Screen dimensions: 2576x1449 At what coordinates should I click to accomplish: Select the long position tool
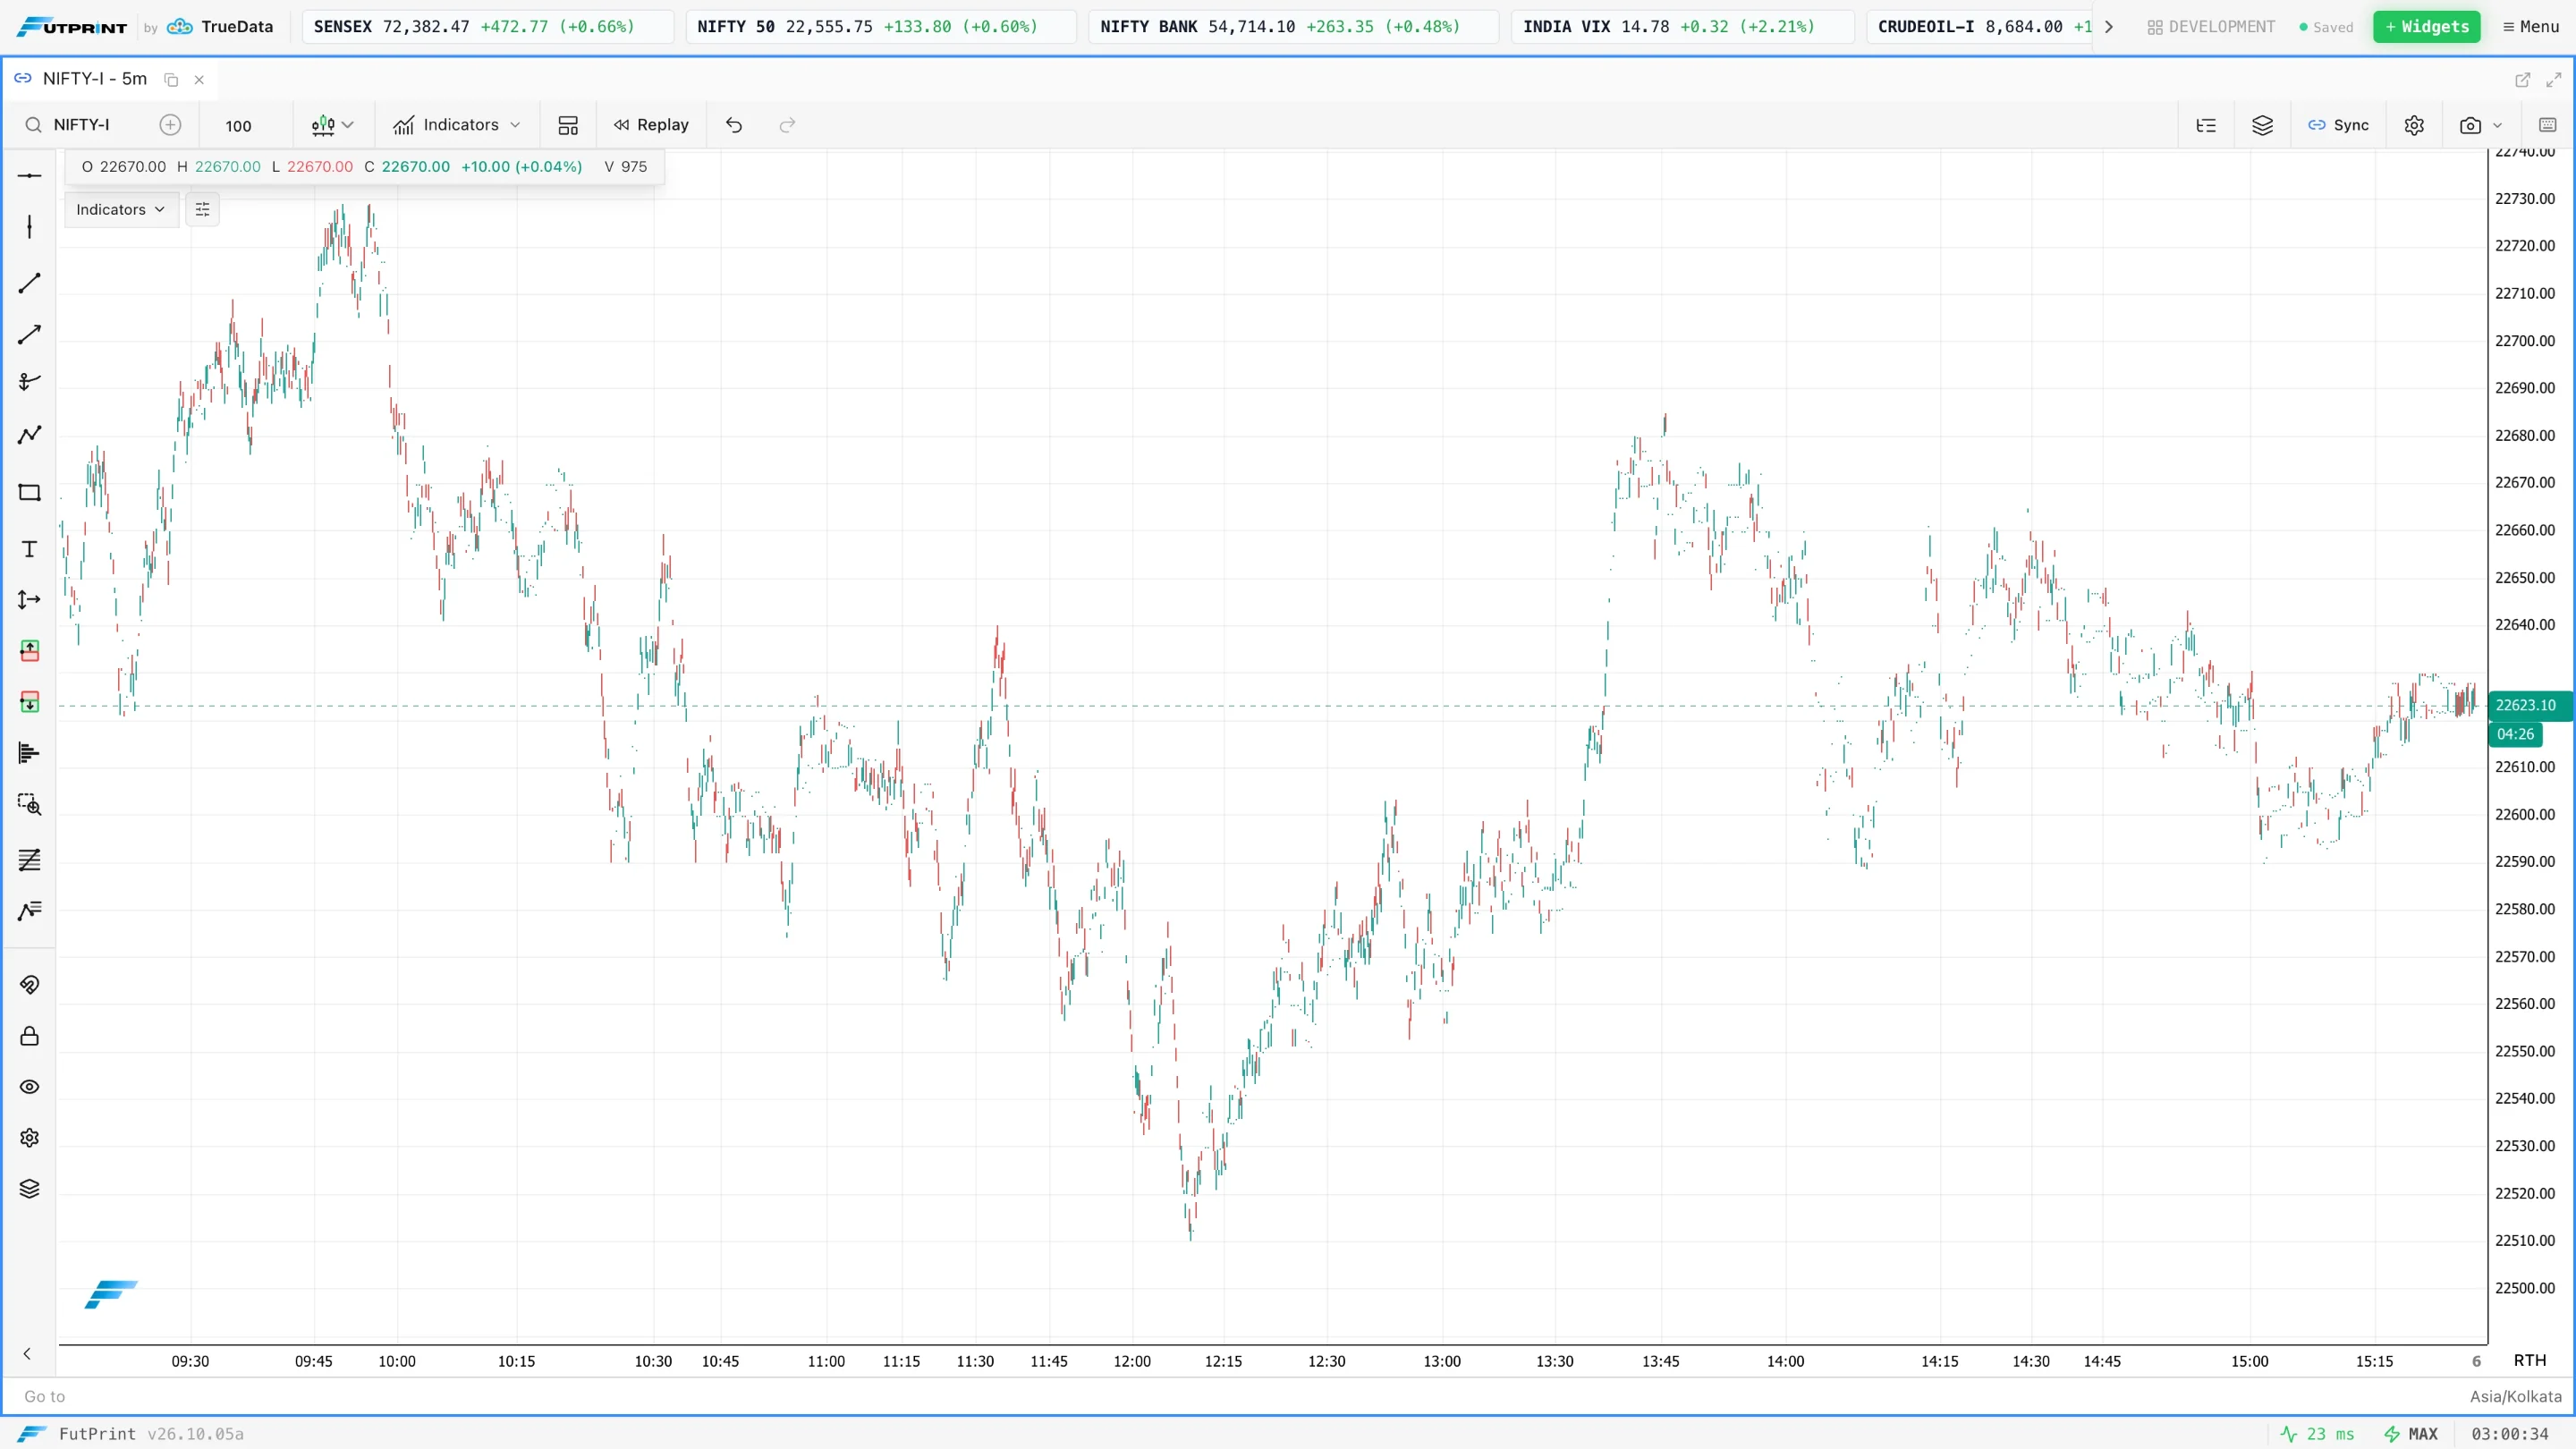(x=29, y=651)
